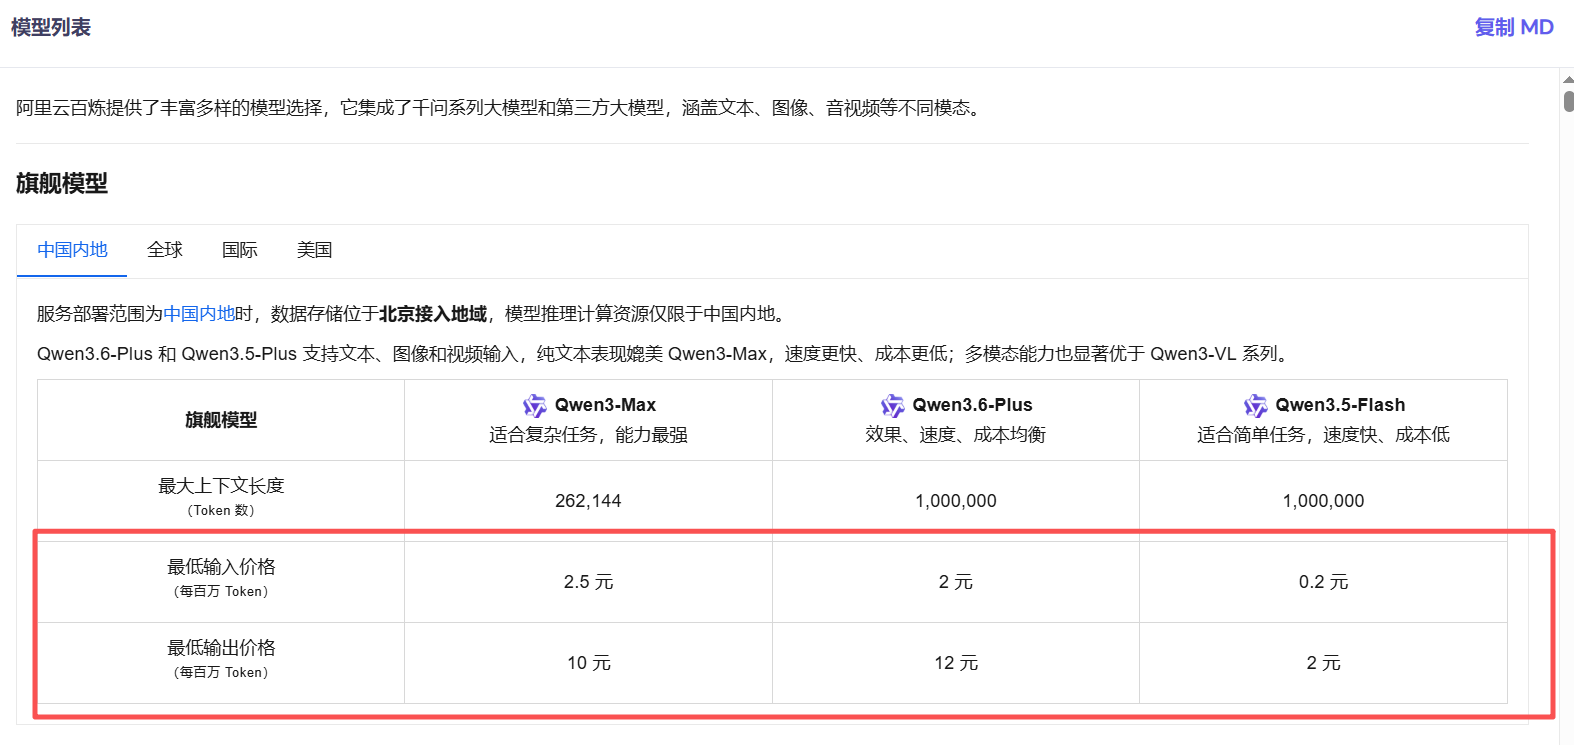Switch to the 中国内地 tab
The height and width of the screenshot is (745, 1574).
coord(72,250)
